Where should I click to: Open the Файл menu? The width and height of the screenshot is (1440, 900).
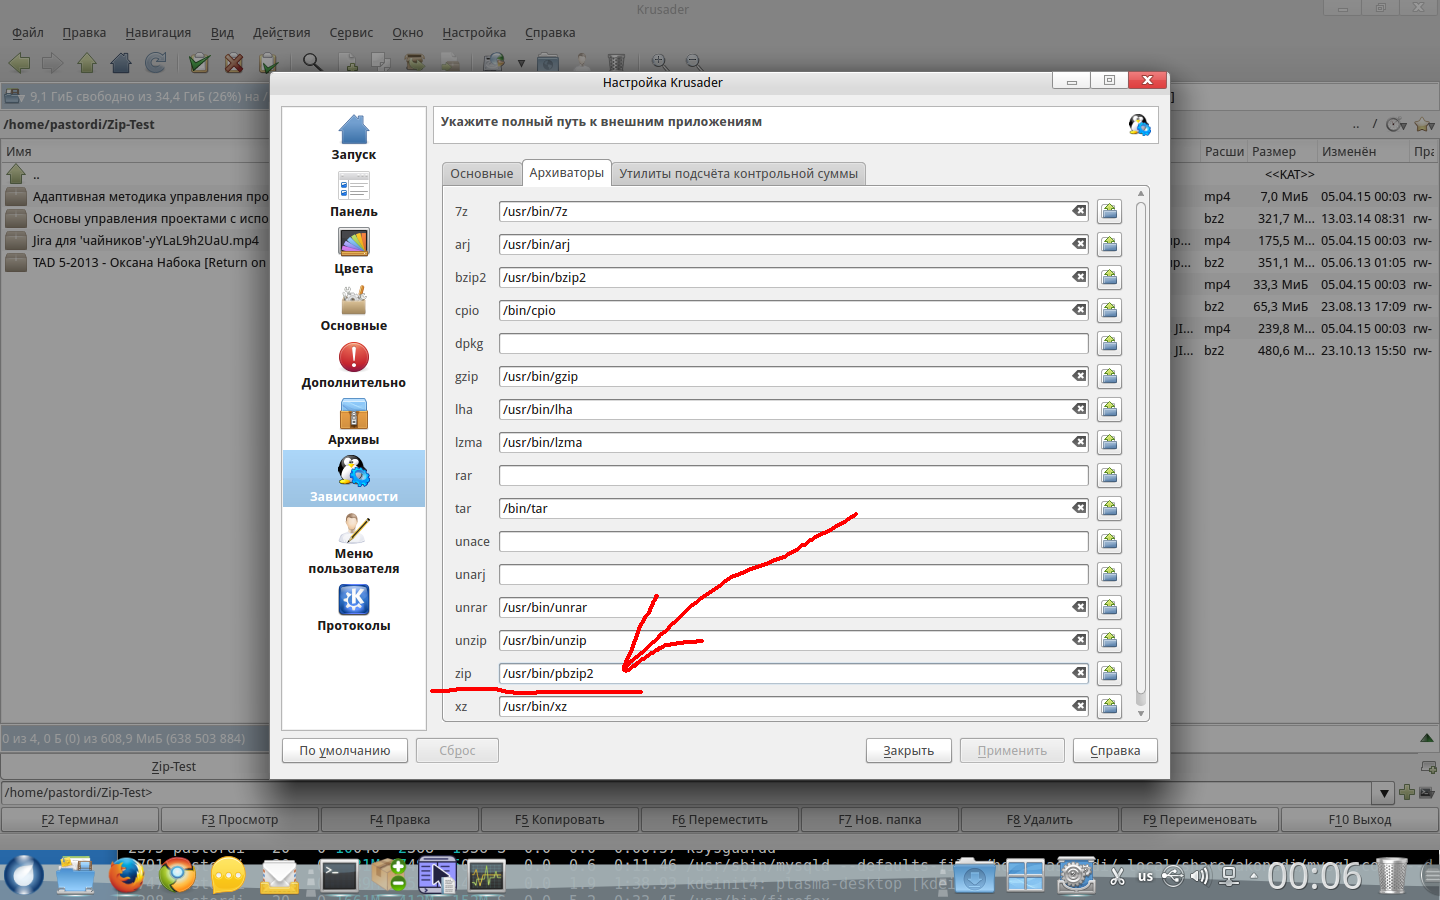(28, 33)
